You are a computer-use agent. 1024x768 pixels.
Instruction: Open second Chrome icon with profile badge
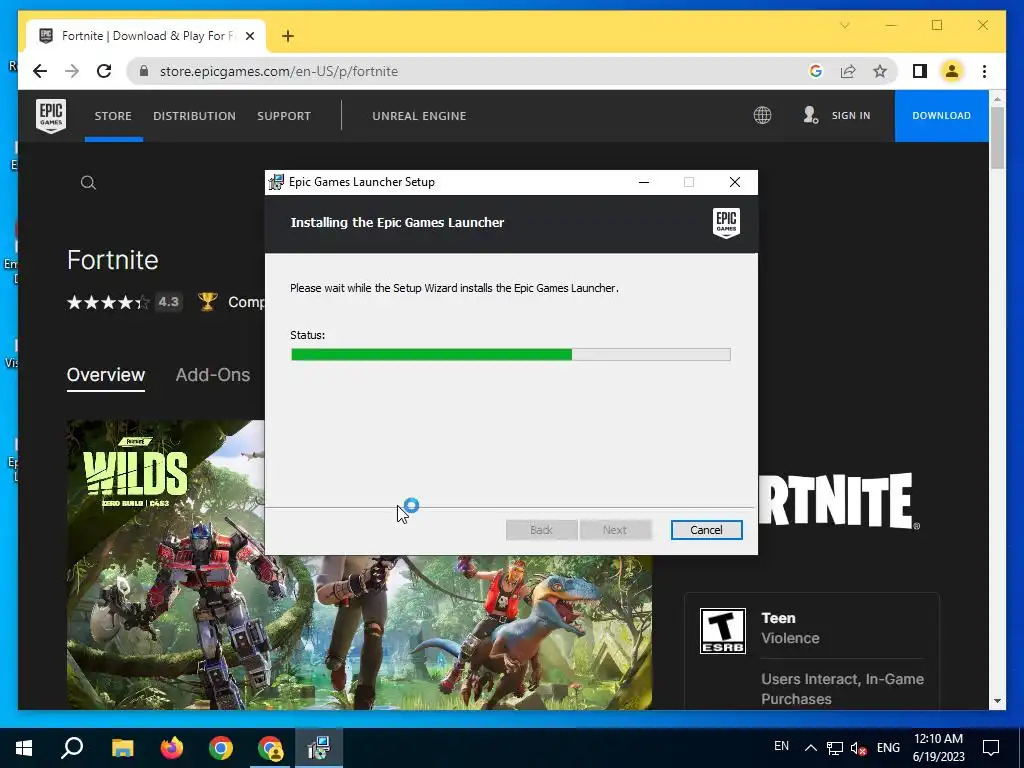pyautogui.click(x=270, y=748)
